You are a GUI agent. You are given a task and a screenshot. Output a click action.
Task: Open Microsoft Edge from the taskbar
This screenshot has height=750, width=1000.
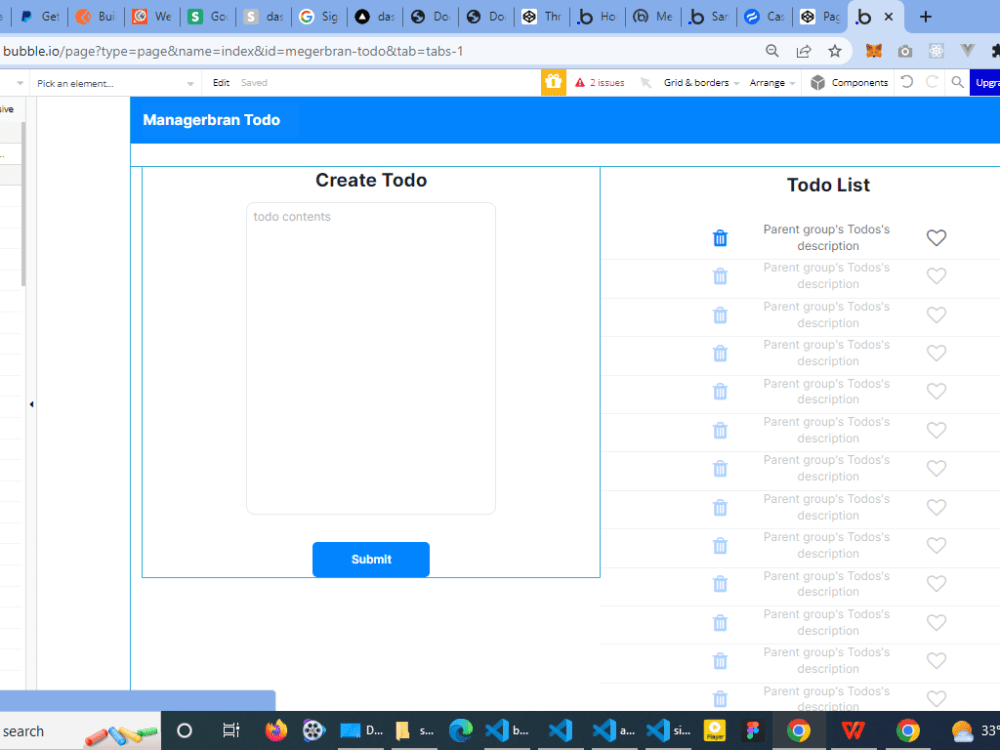tap(461, 730)
